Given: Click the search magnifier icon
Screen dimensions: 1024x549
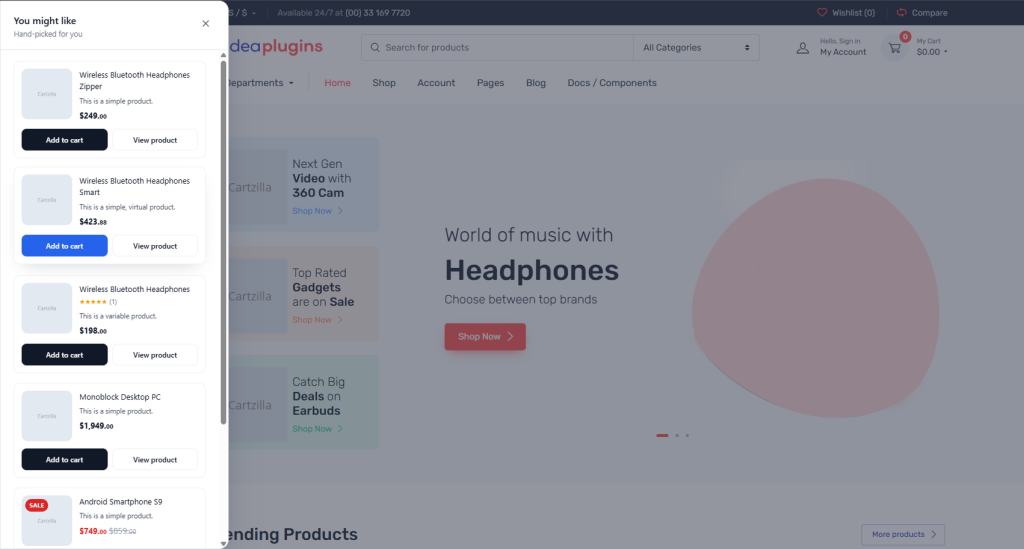Looking at the screenshot, I should point(375,48).
